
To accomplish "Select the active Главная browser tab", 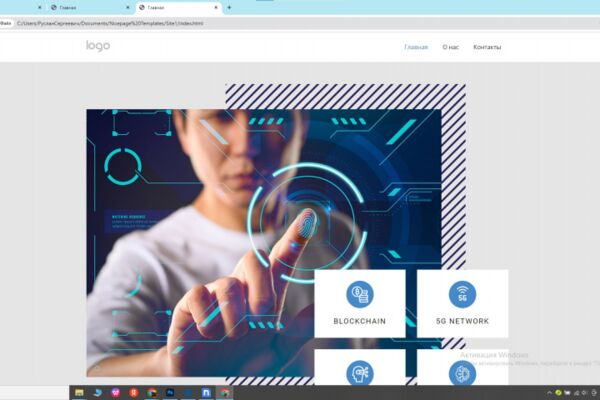I will (x=178, y=8).
